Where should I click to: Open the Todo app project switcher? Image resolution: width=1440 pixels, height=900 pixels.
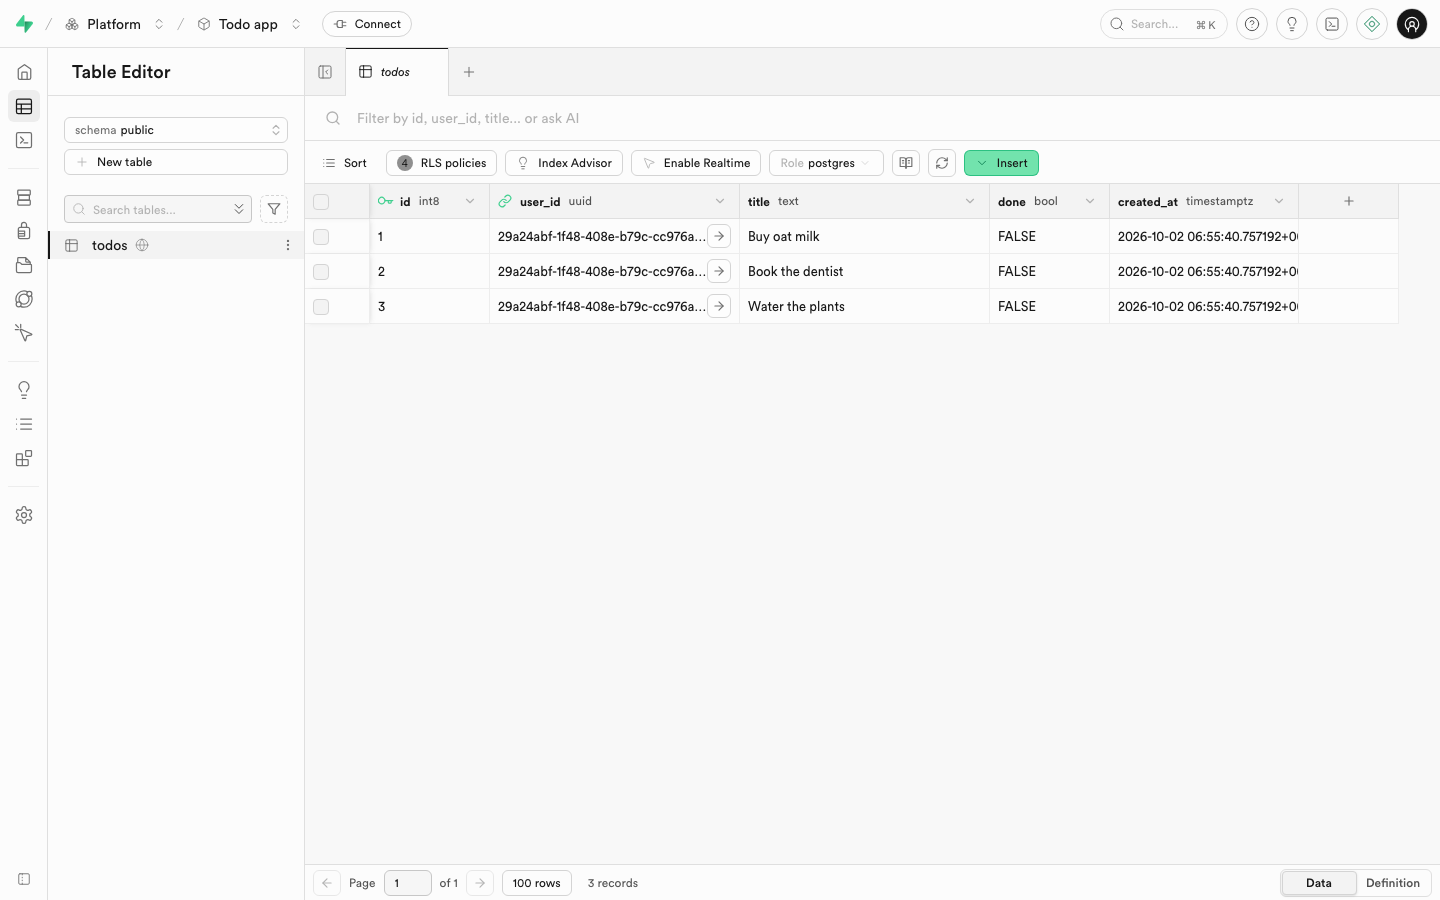(x=296, y=24)
